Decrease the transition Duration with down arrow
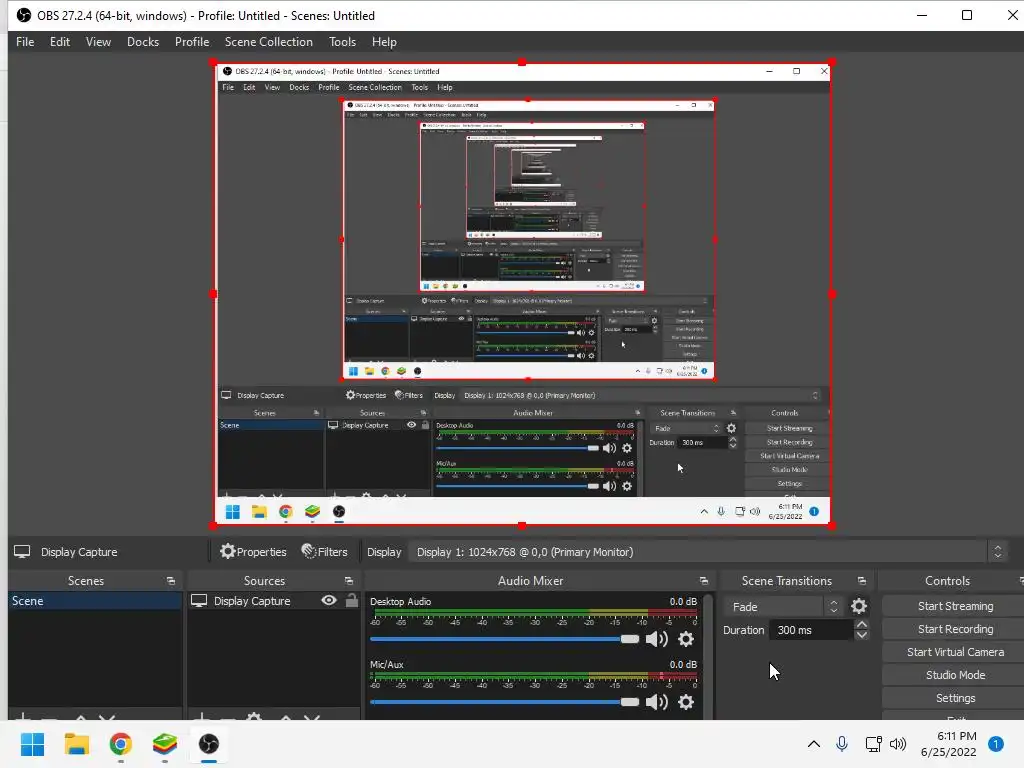Screen dimensions: 1024x768 (x=861, y=635)
